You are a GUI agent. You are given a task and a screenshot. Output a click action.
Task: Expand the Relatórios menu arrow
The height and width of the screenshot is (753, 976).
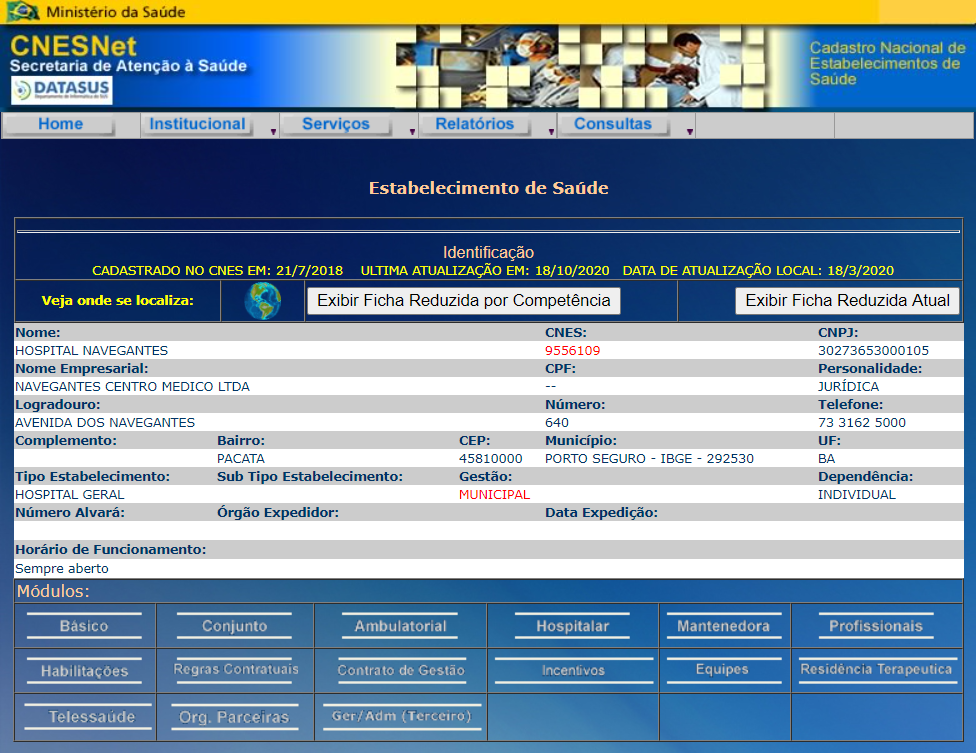[551, 131]
